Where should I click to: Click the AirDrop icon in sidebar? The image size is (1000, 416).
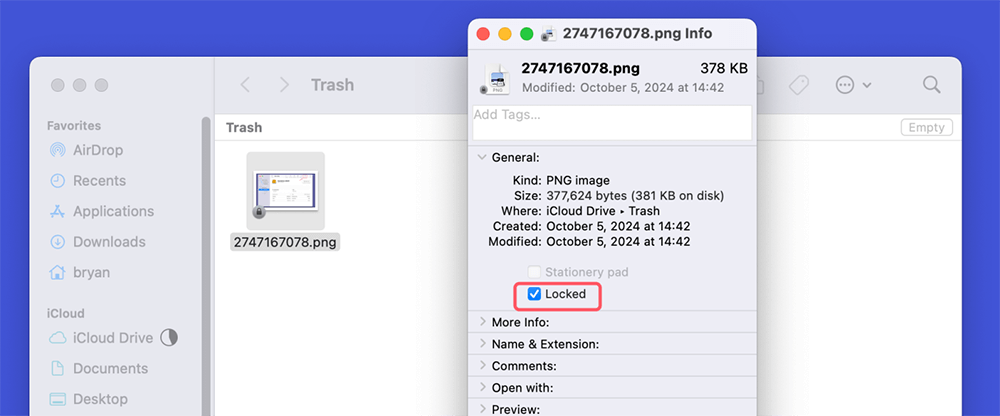(57, 150)
